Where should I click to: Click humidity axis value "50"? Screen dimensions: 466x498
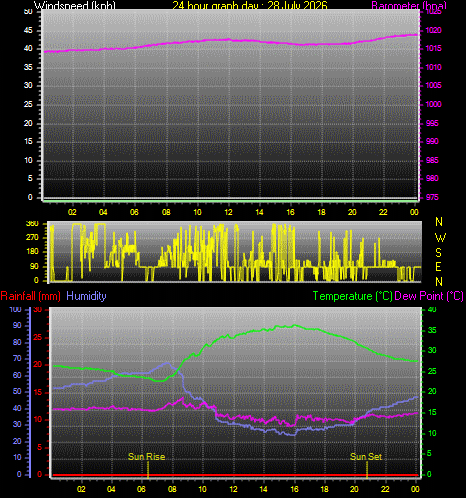(x=17, y=392)
